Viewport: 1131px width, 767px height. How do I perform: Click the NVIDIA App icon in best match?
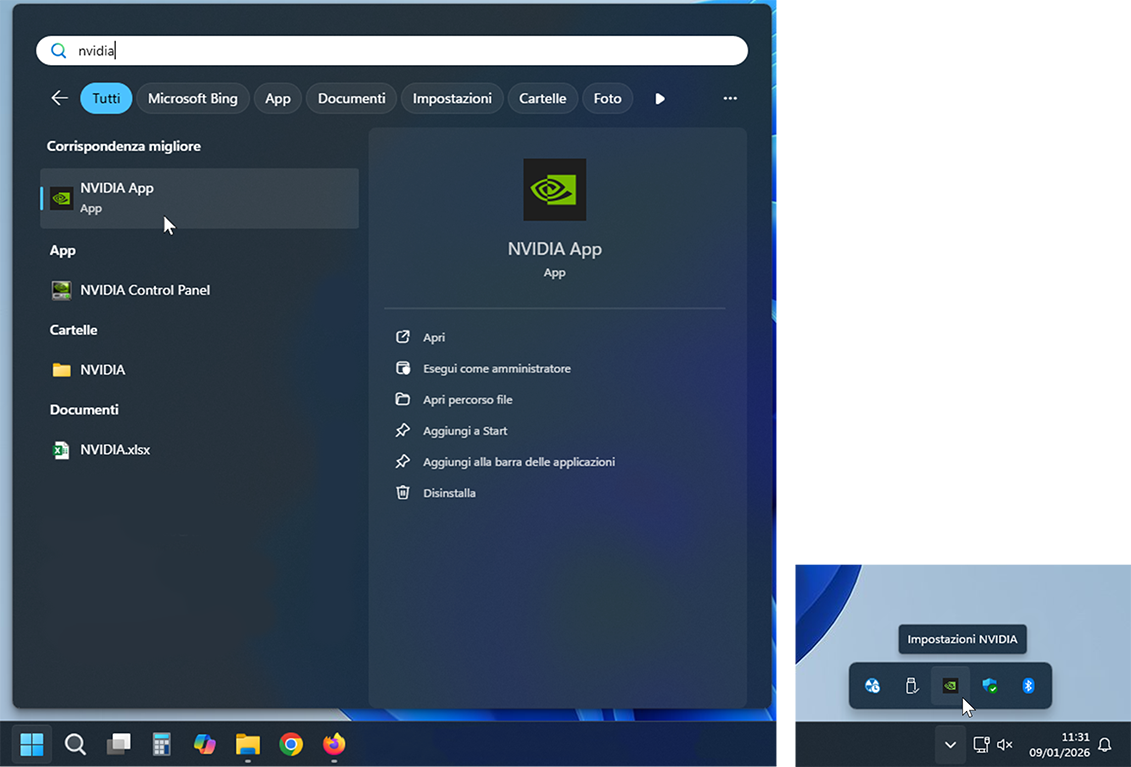tap(61, 198)
